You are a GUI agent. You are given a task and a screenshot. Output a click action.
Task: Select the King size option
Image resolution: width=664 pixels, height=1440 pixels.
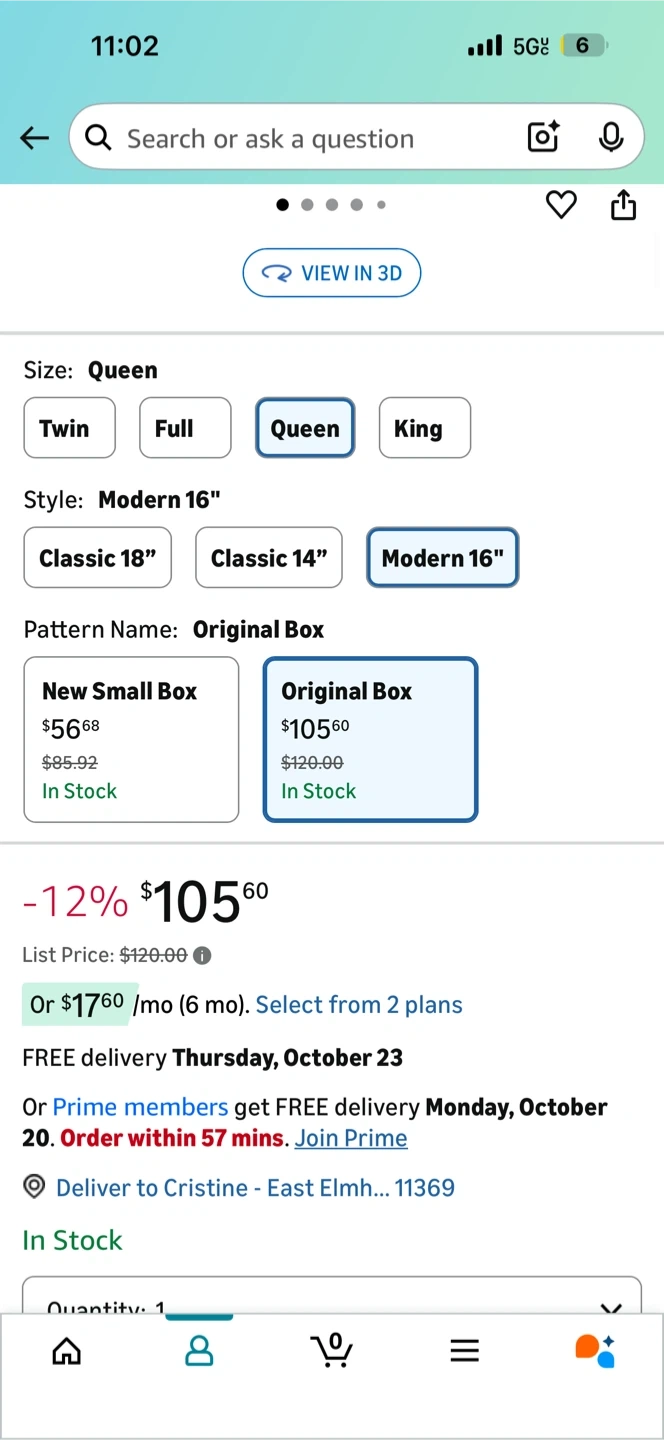click(x=424, y=428)
